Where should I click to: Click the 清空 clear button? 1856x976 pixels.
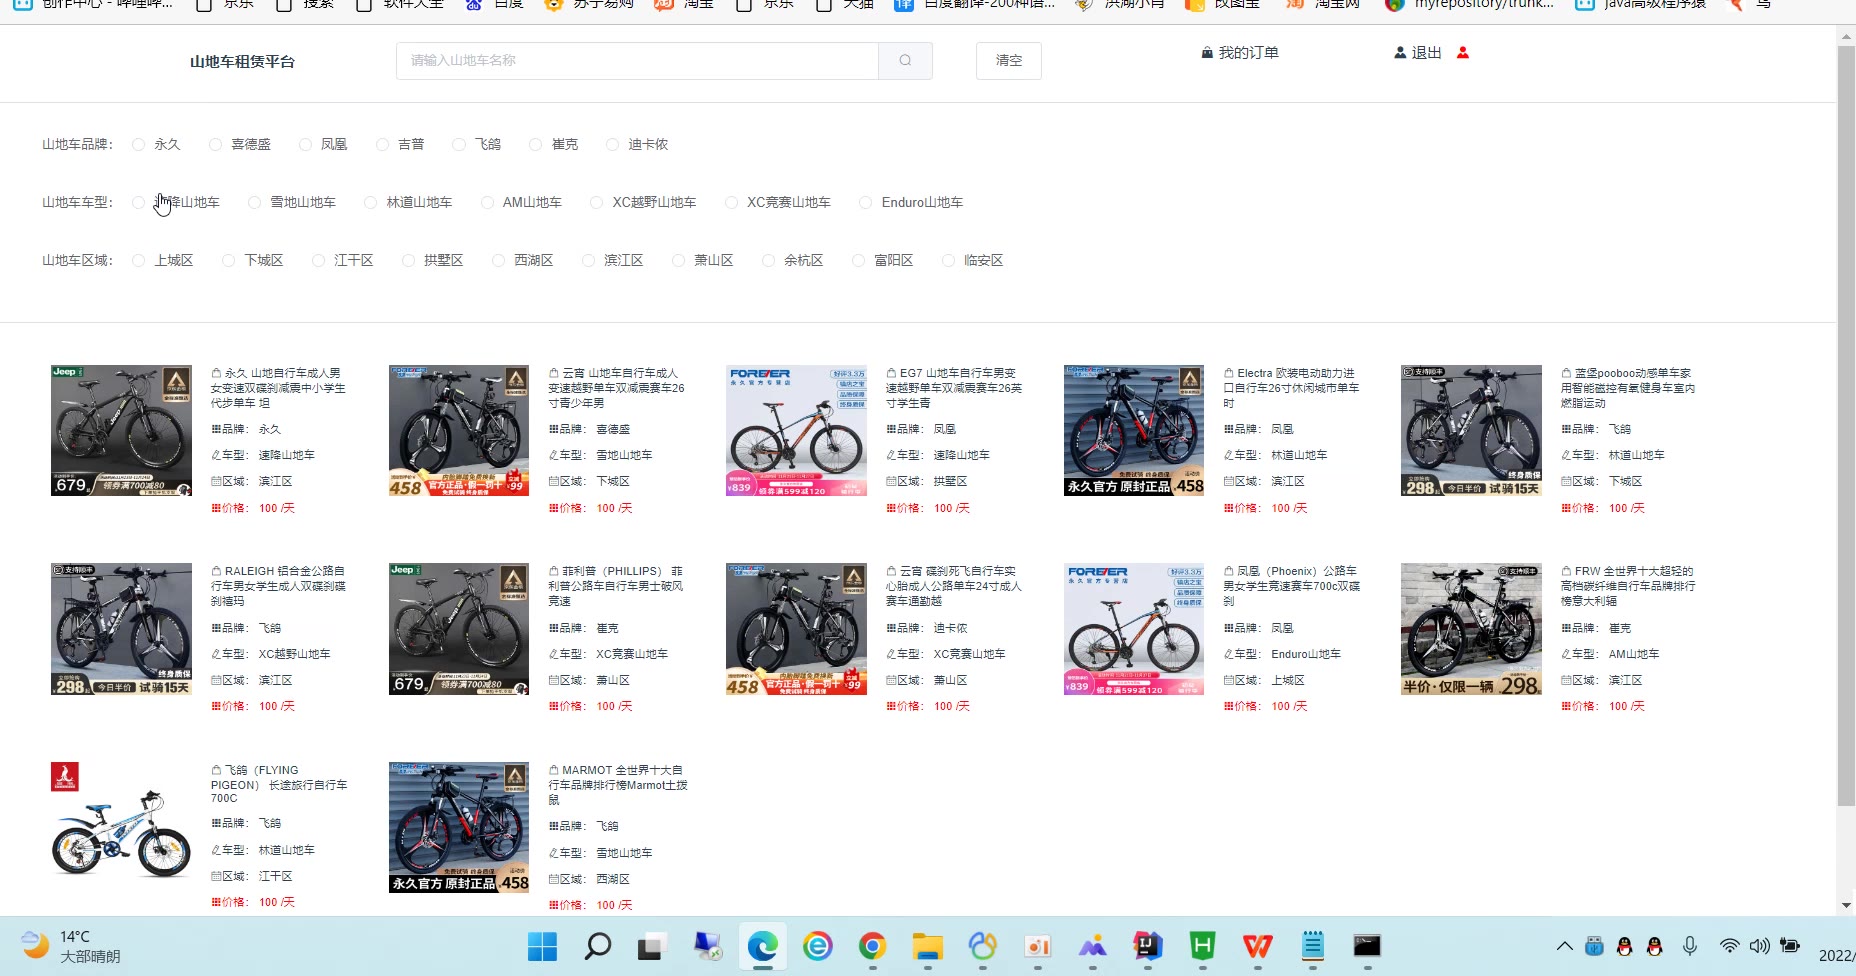coord(1009,61)
